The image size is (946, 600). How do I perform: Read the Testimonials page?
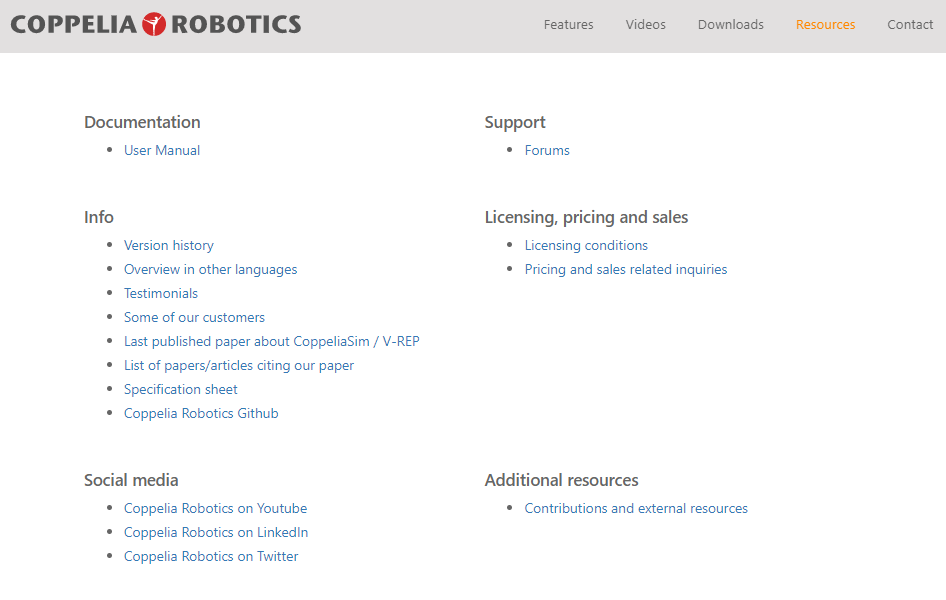click(161, 293)
